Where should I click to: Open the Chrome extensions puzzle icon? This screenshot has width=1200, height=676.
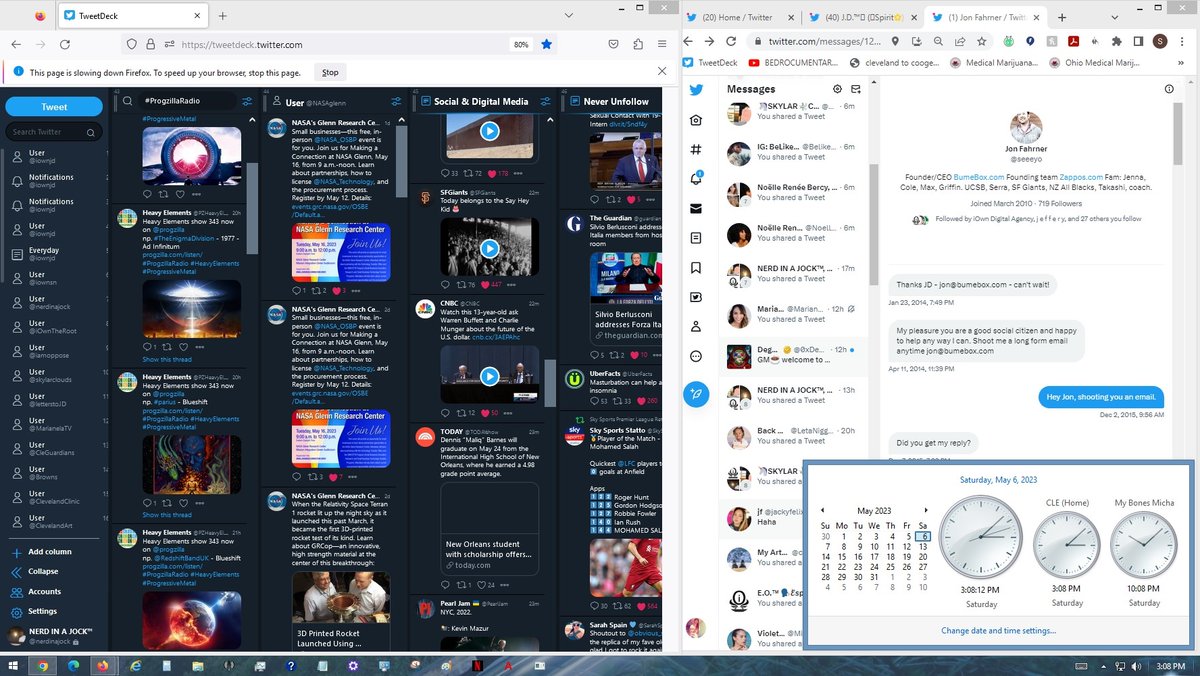pyautogui.click(x=1116, y=41)
